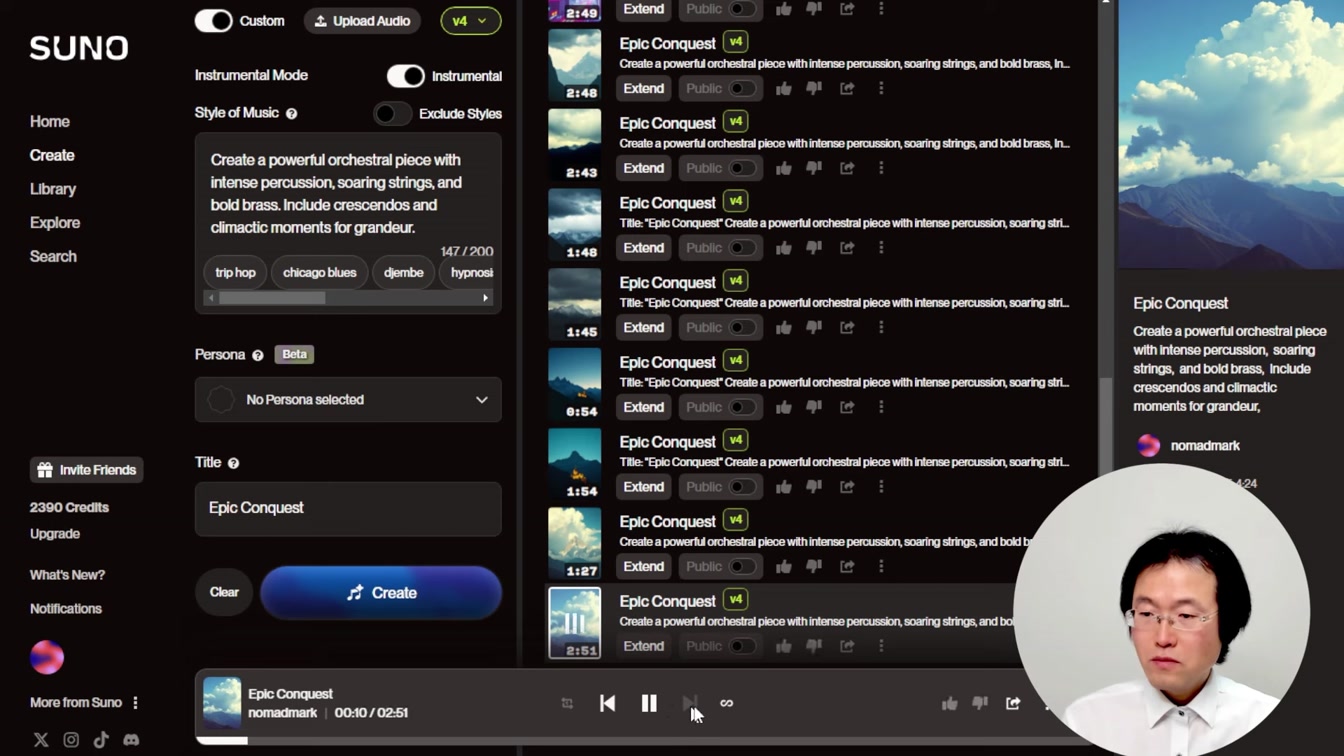Screen dimensions: 1344x756
Task: Open Library in sidebar
Action: click(53, 189)
